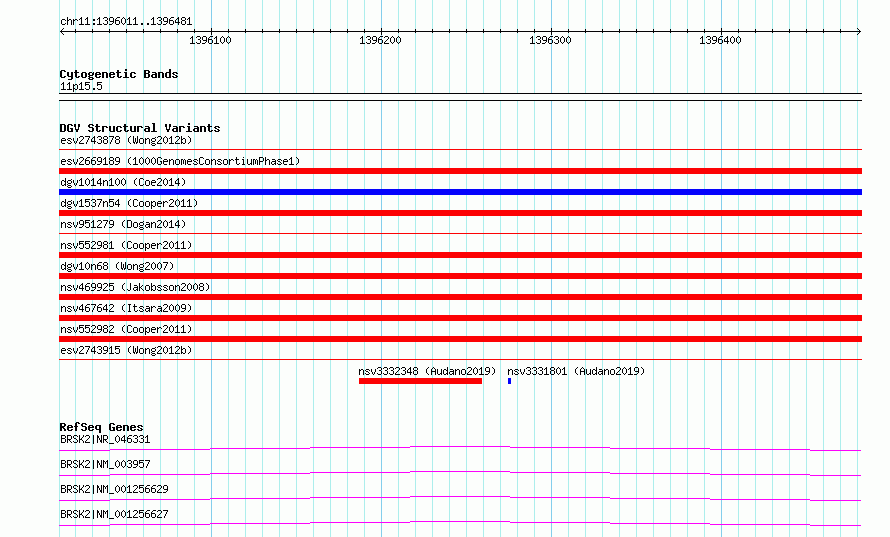Click the BRSK2|NM_001256627 transcript label

(114, 514)
